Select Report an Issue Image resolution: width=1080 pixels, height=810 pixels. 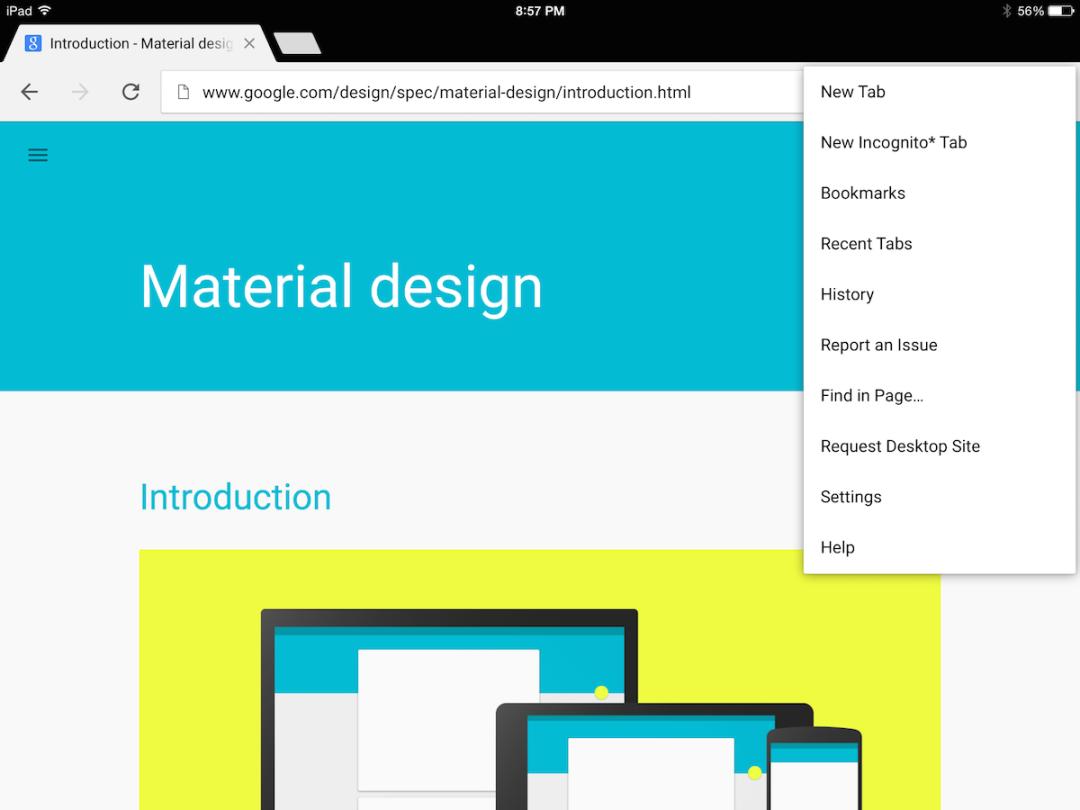[x=878, y=345]
